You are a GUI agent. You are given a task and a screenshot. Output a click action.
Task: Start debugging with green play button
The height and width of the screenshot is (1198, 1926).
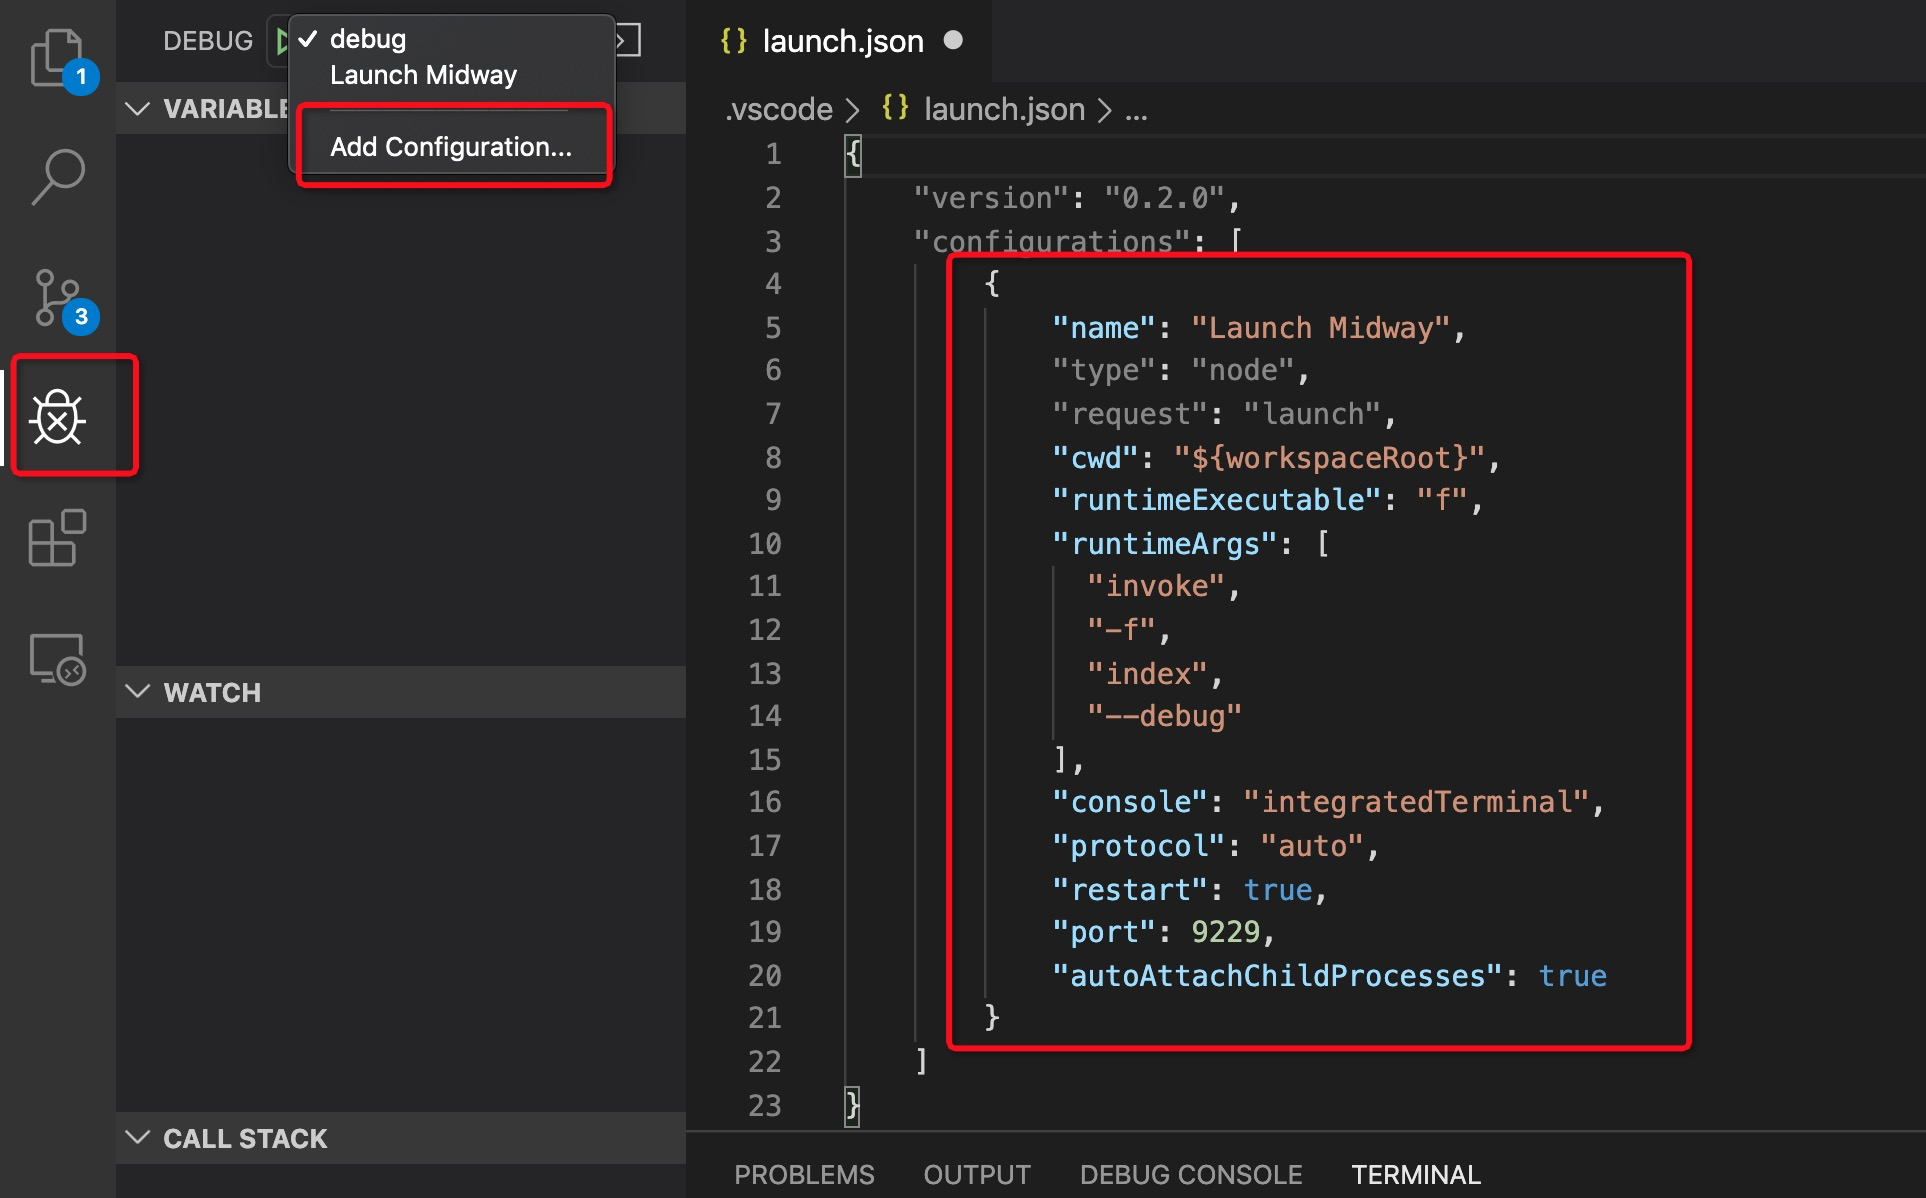tap(280, 41)
